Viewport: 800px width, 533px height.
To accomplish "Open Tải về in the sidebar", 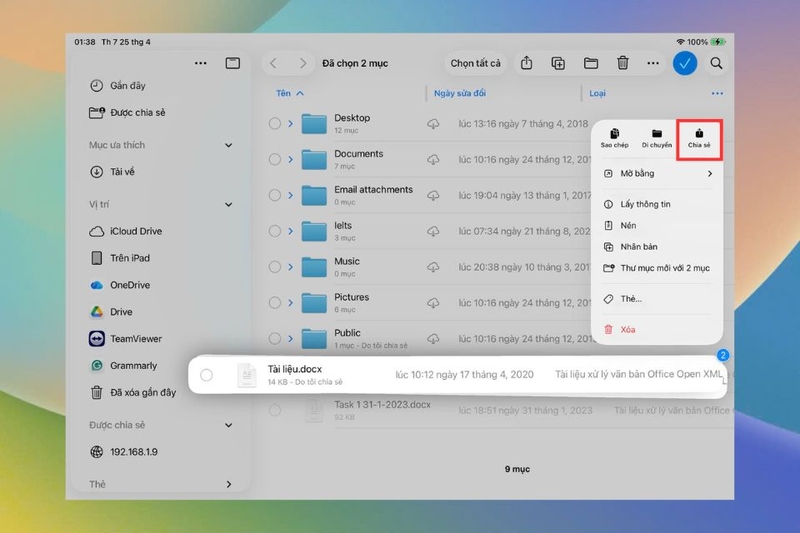I will tap(112, 172).
